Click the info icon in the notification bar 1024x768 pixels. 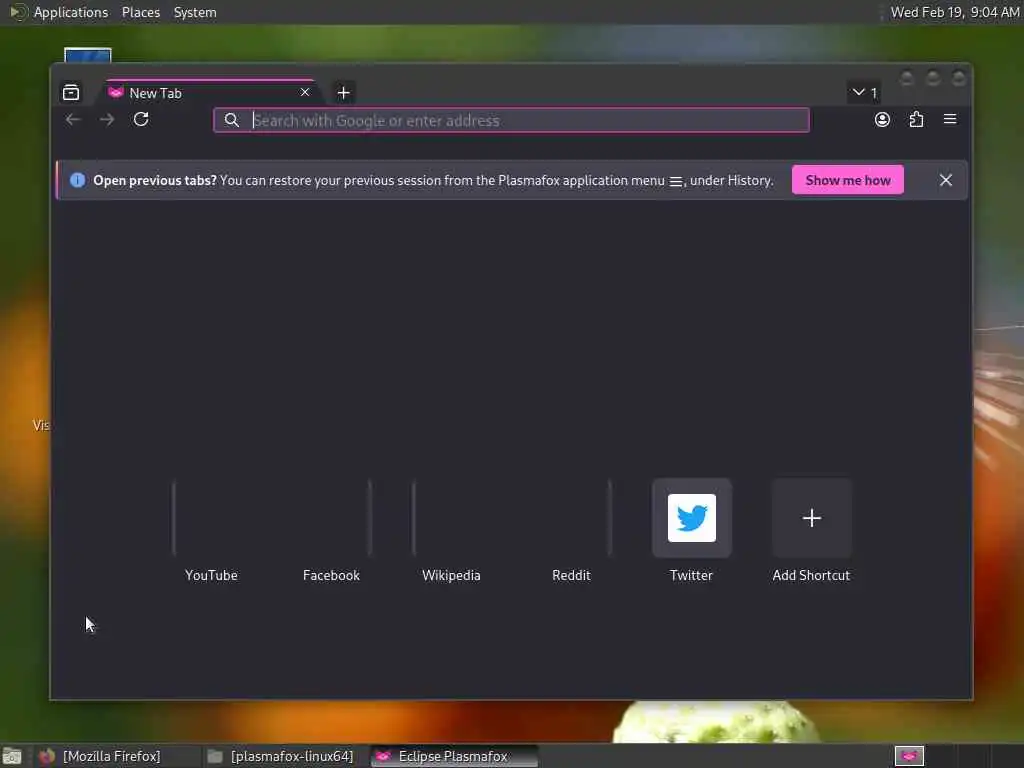click(77, 180)
